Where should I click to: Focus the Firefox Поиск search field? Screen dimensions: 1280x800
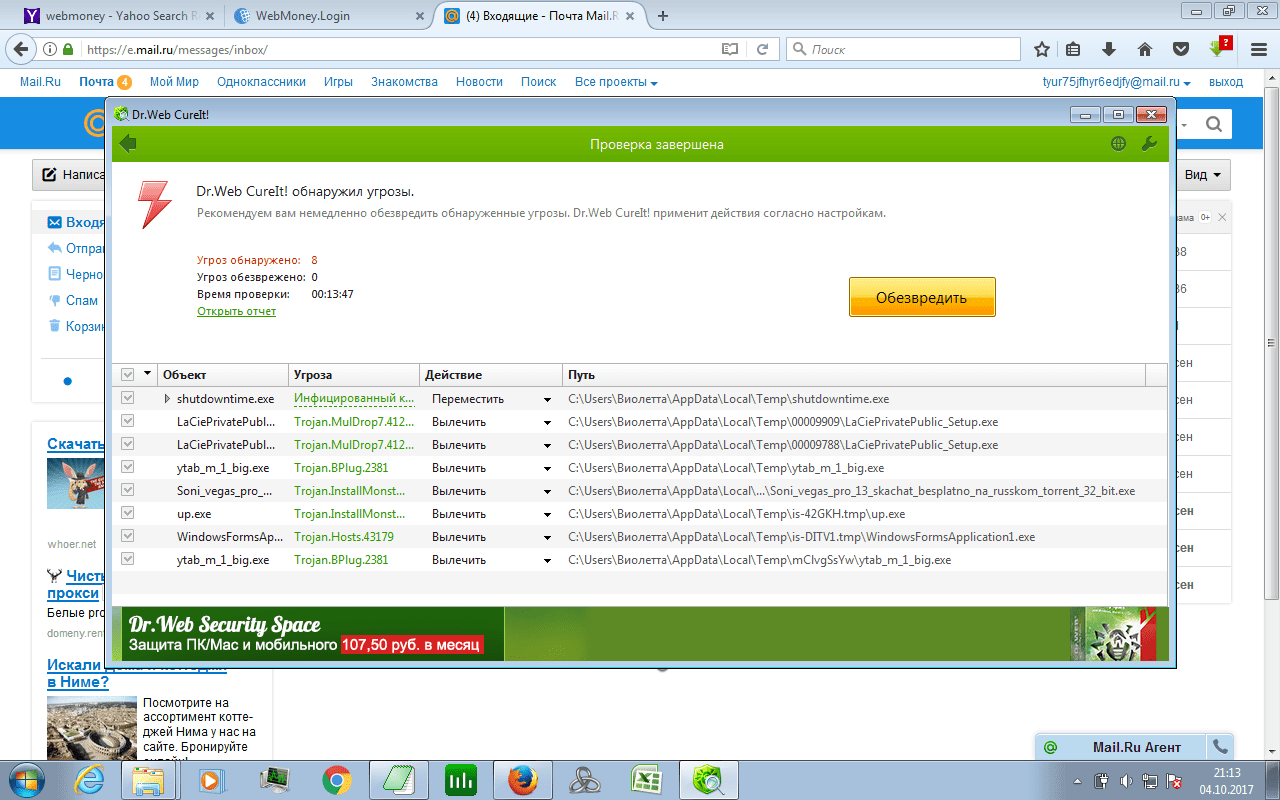pos(905,49)
